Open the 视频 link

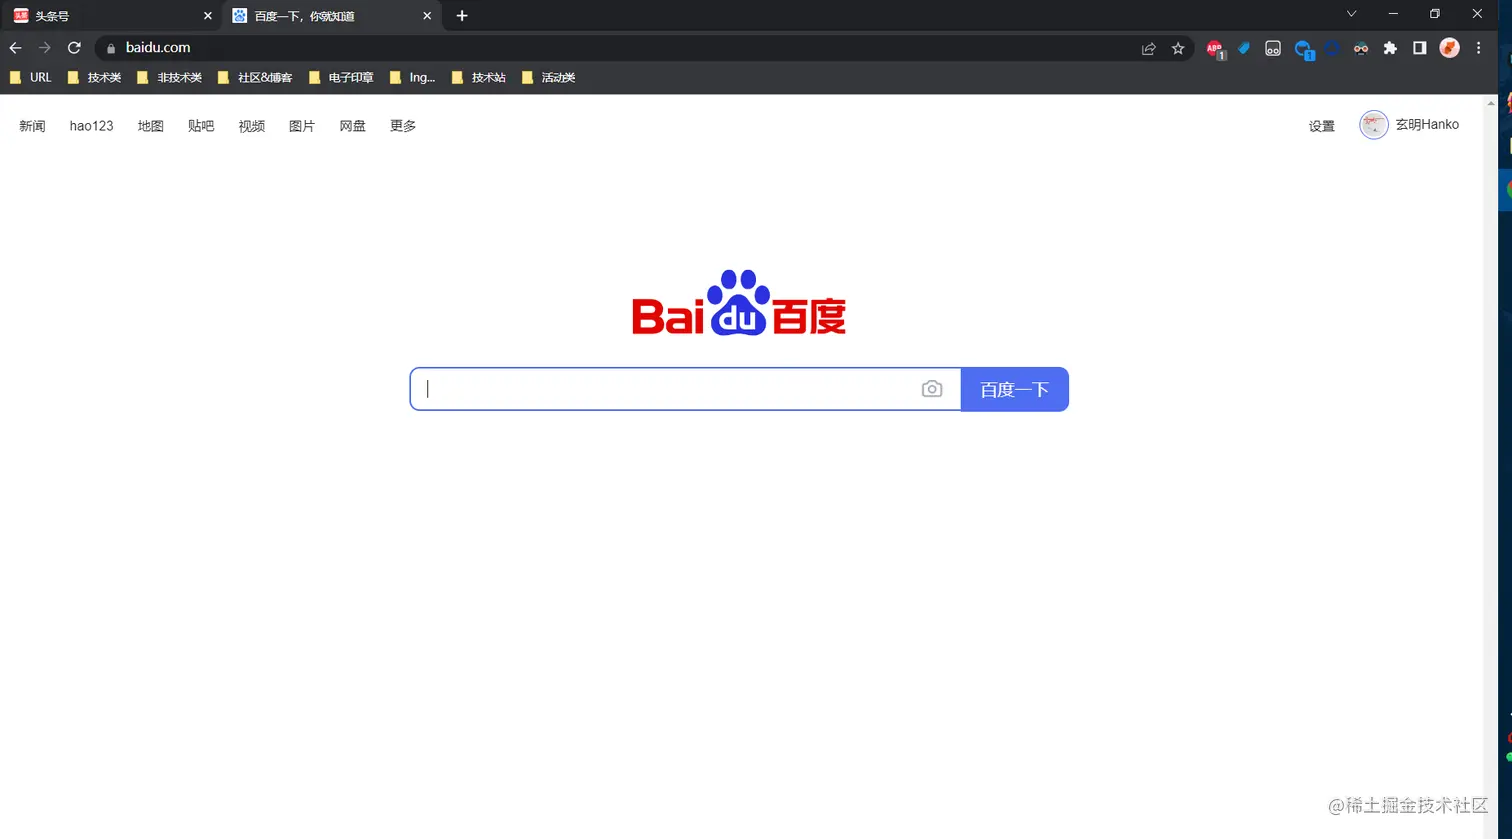(x=252, y=126)
